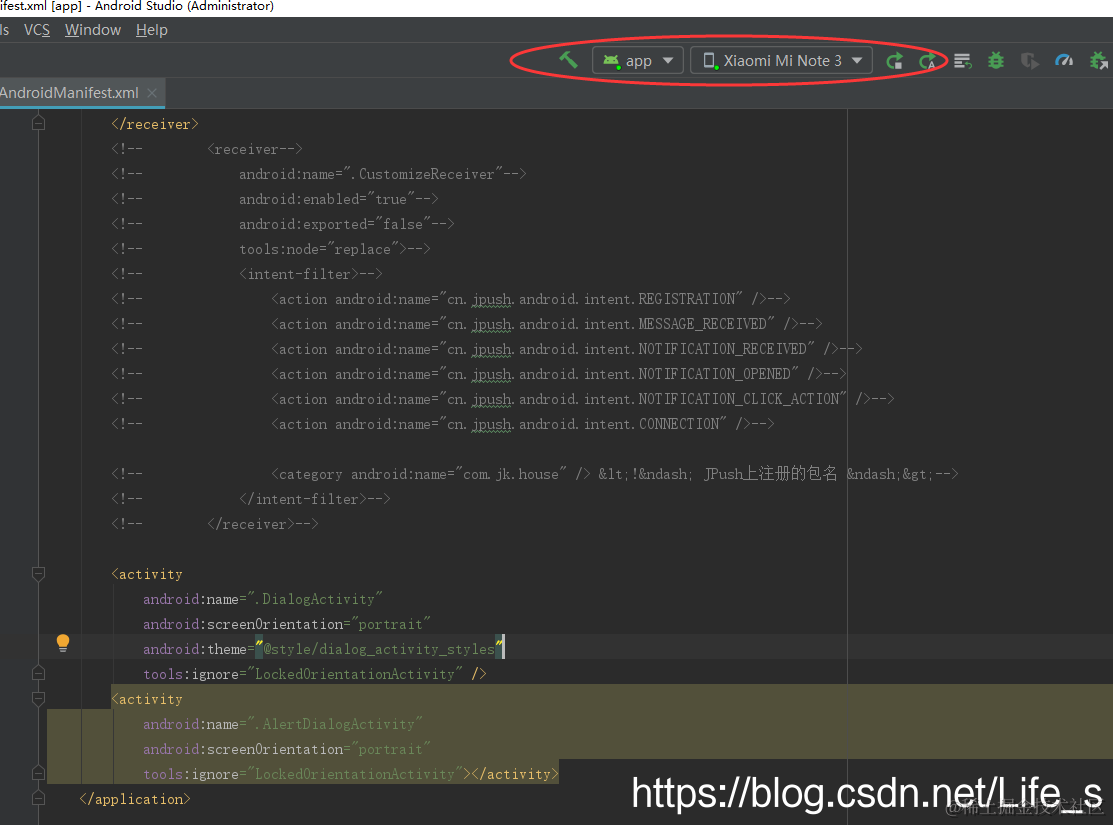Click the commented .CustomizeReceiver line
Image resolution: width=1113 pixels, height=825 pixels.
tap(319, 174)
